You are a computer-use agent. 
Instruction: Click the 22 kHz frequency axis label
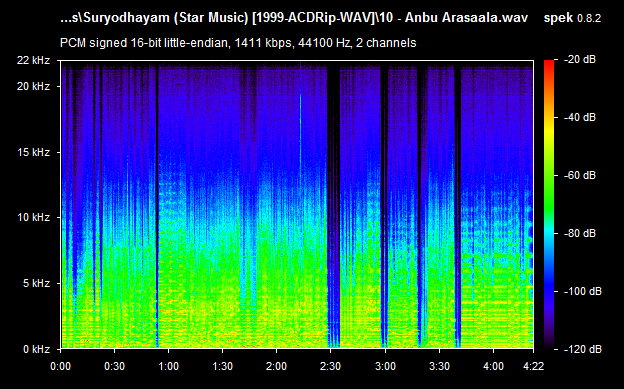coord(33,60)
